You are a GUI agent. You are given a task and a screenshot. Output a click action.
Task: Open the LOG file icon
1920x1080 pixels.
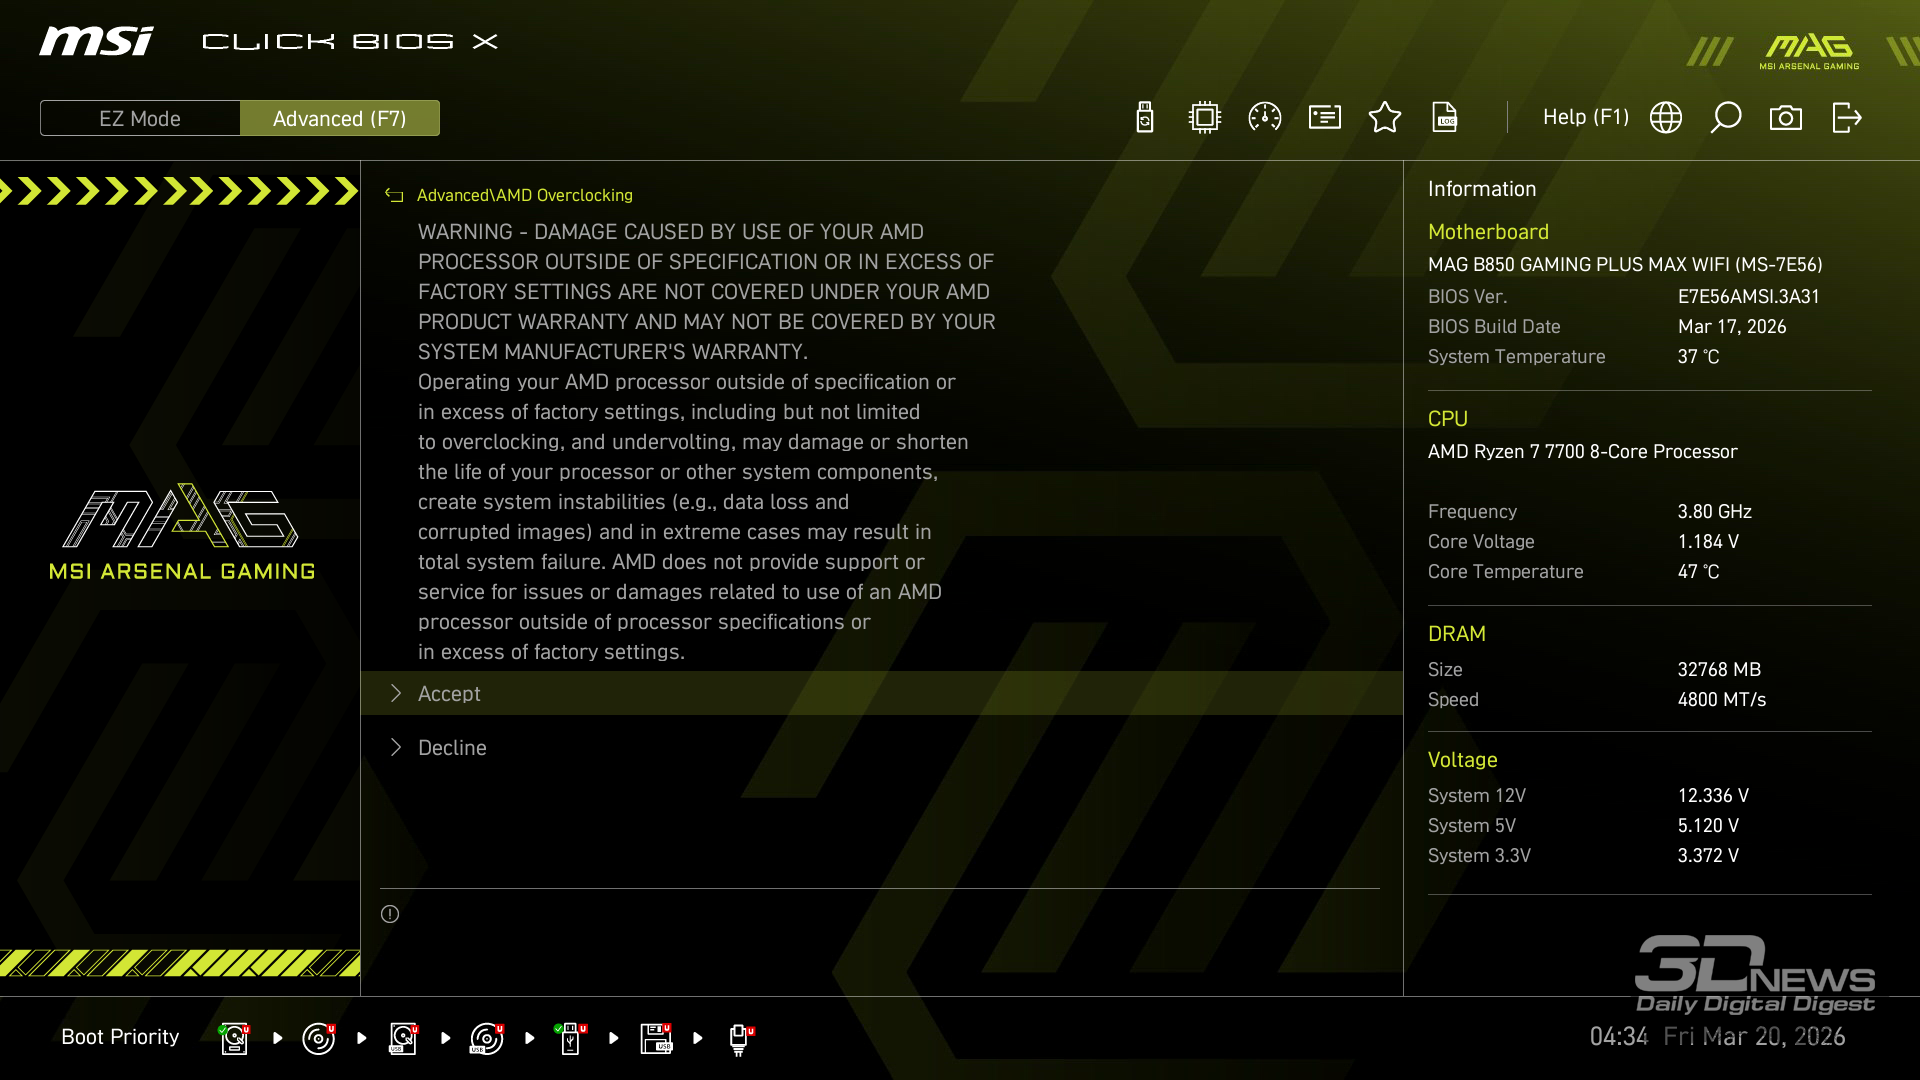pos(1445,118)
